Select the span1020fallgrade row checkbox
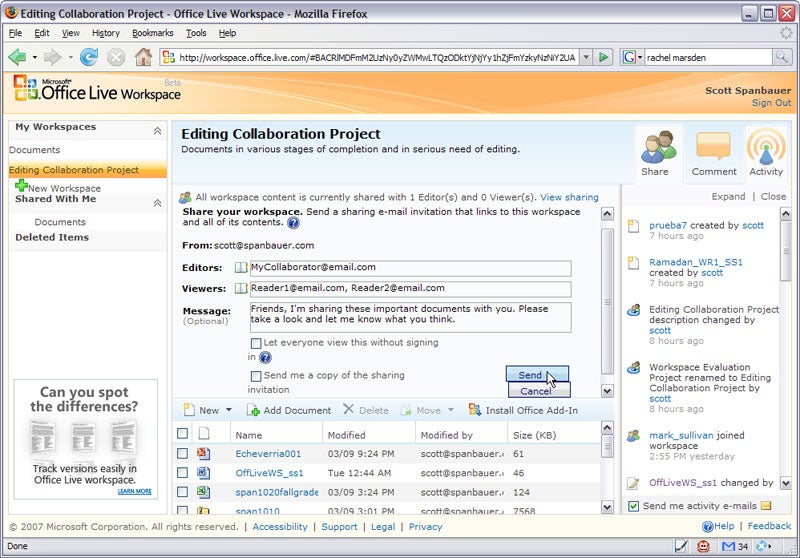The height and width of the screenshot is (558, 800). (x=182, y=492)
